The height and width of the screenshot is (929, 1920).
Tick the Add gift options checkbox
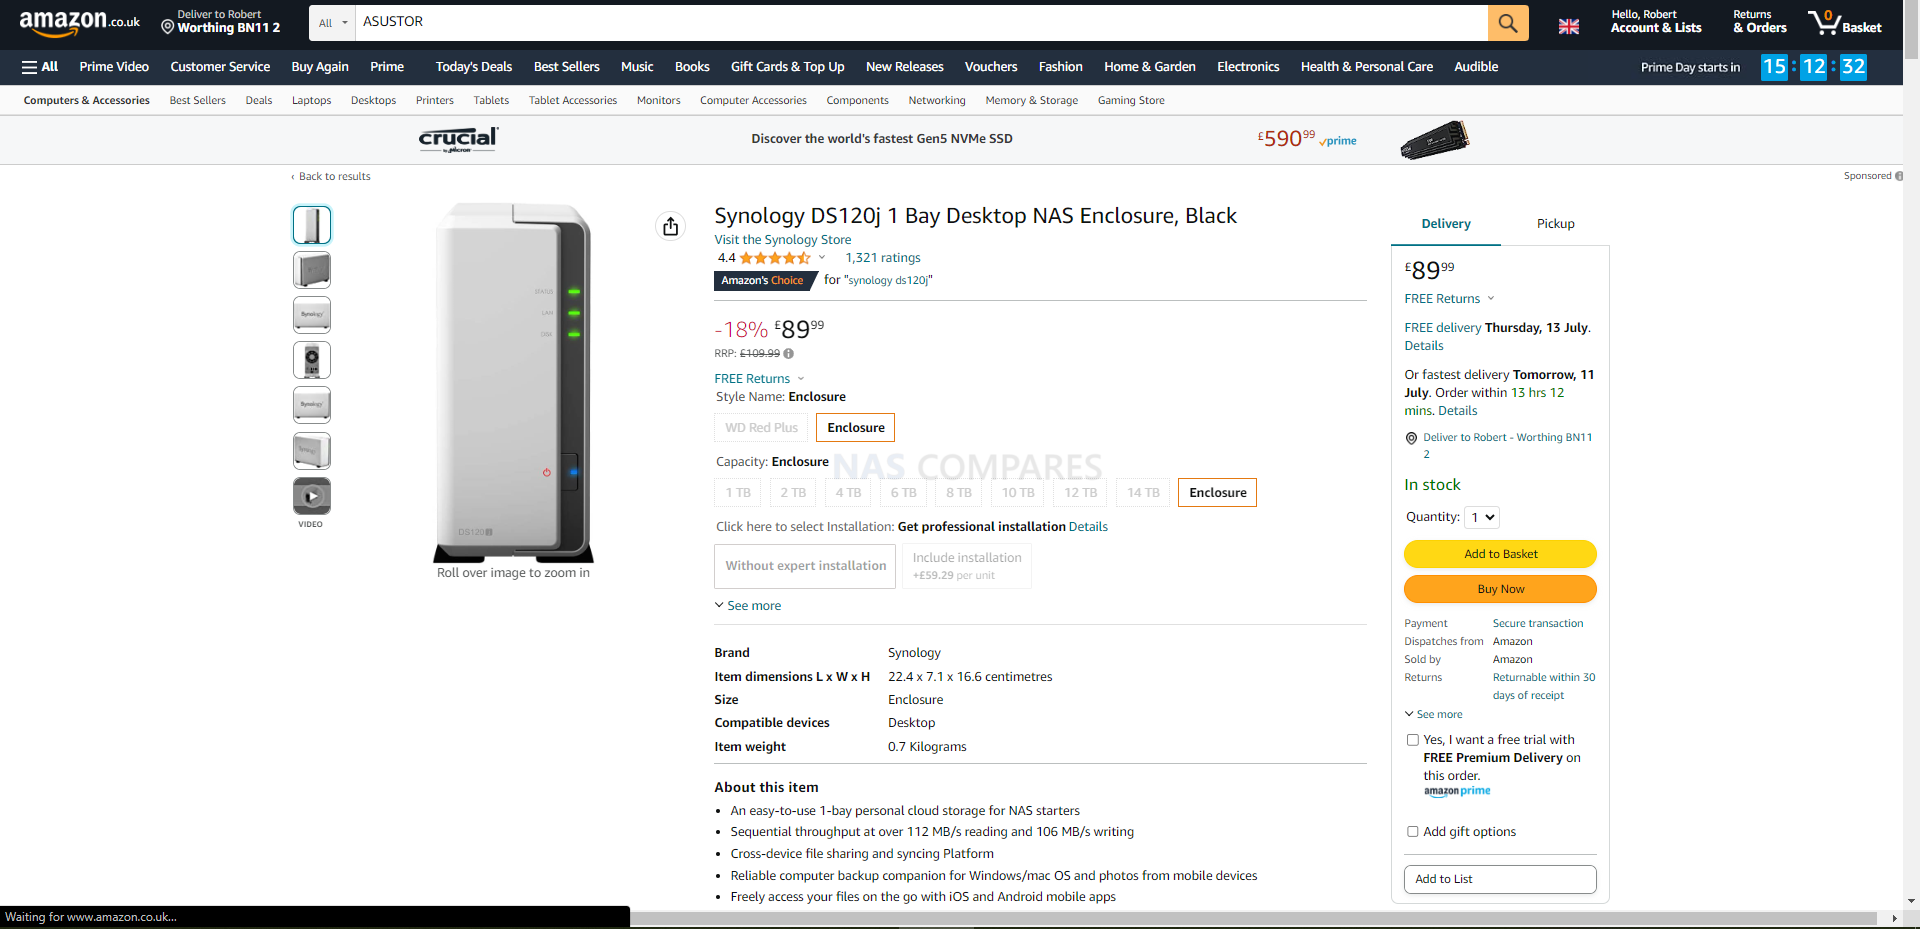1413,832
